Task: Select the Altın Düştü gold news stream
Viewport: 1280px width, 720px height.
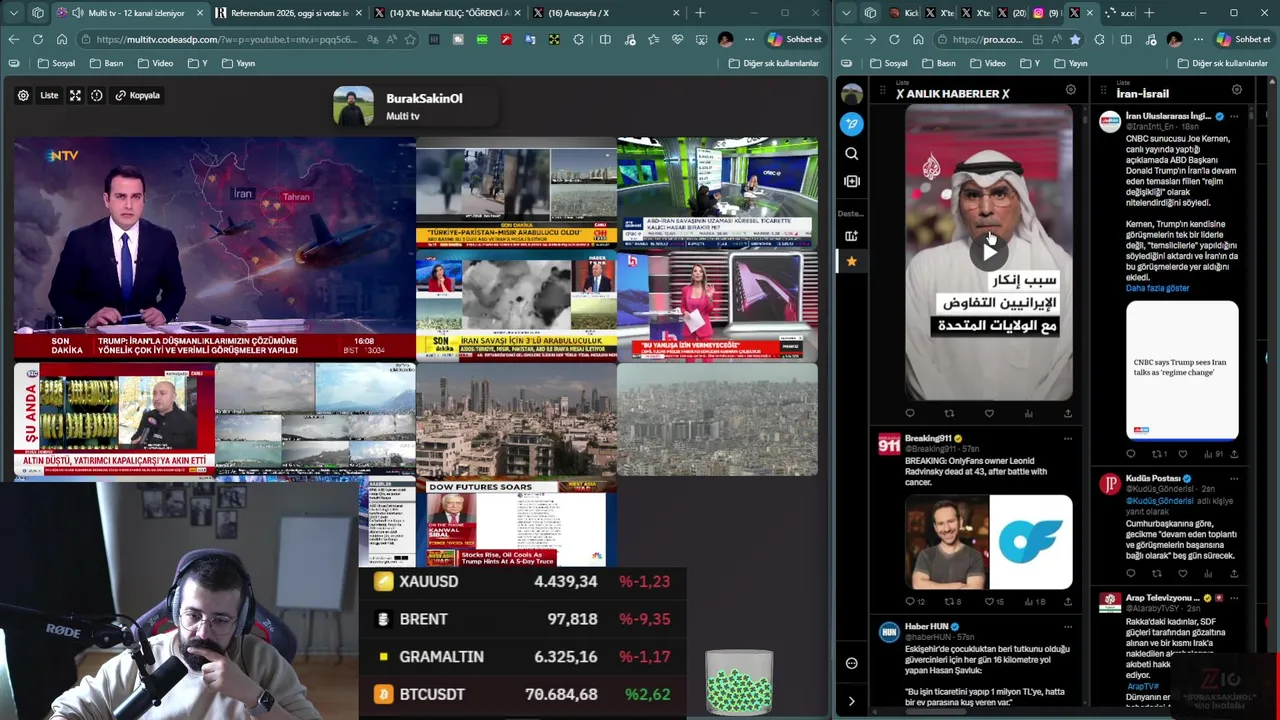Action: tap(114, 419)
